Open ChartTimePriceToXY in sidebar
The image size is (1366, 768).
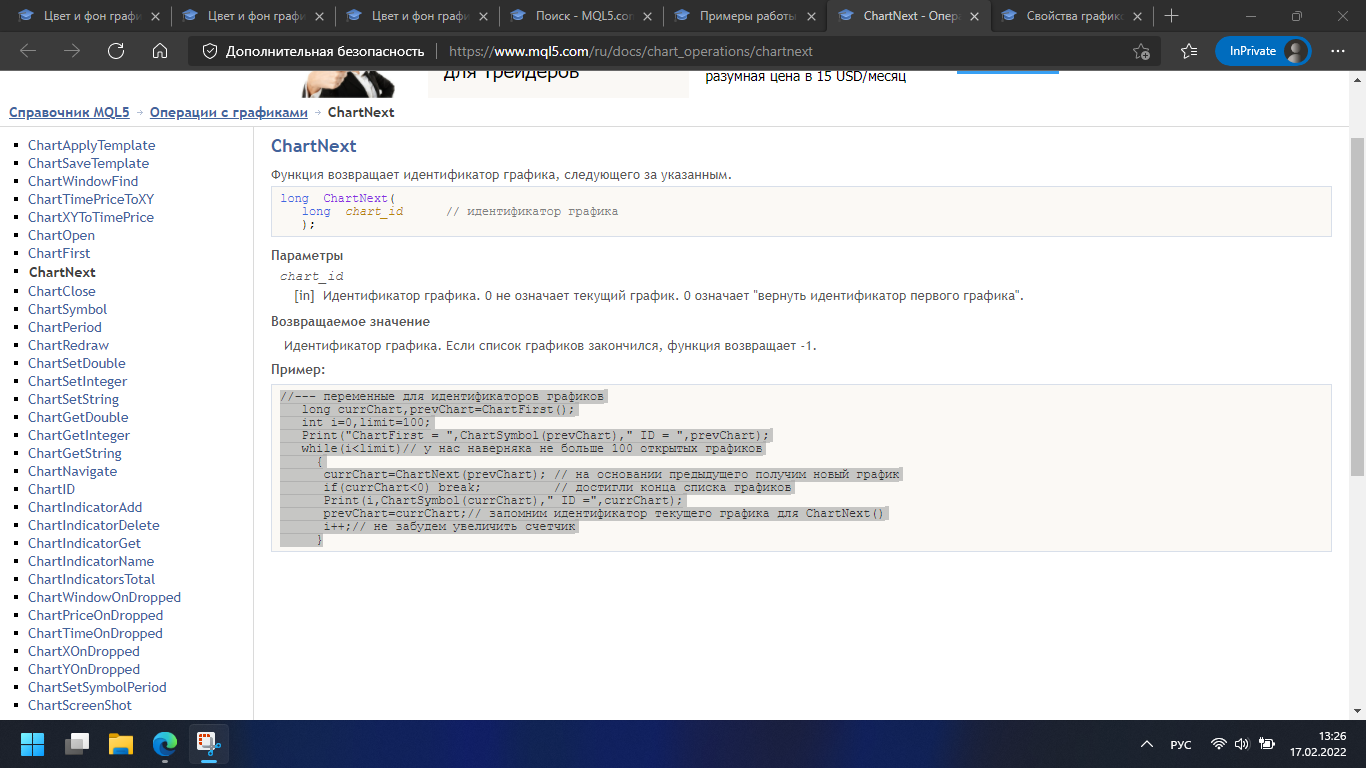(91, 199)
